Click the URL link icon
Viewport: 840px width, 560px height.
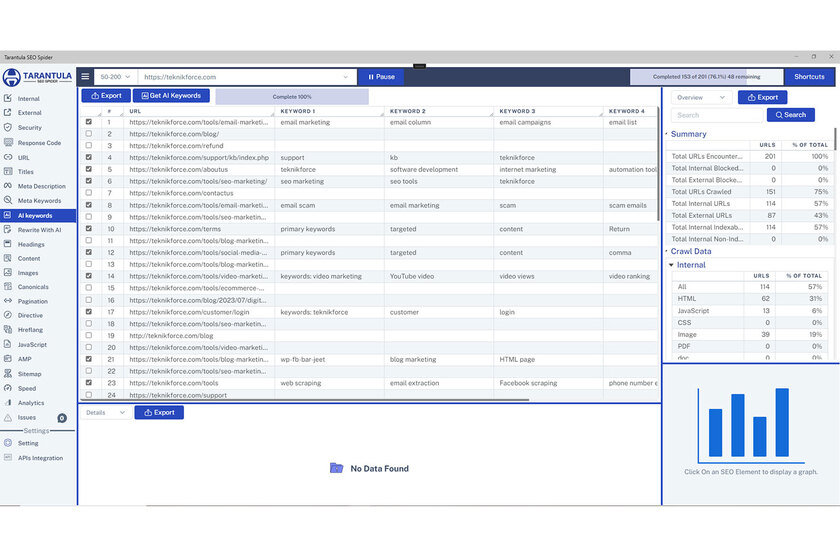(x=8, y=158)
